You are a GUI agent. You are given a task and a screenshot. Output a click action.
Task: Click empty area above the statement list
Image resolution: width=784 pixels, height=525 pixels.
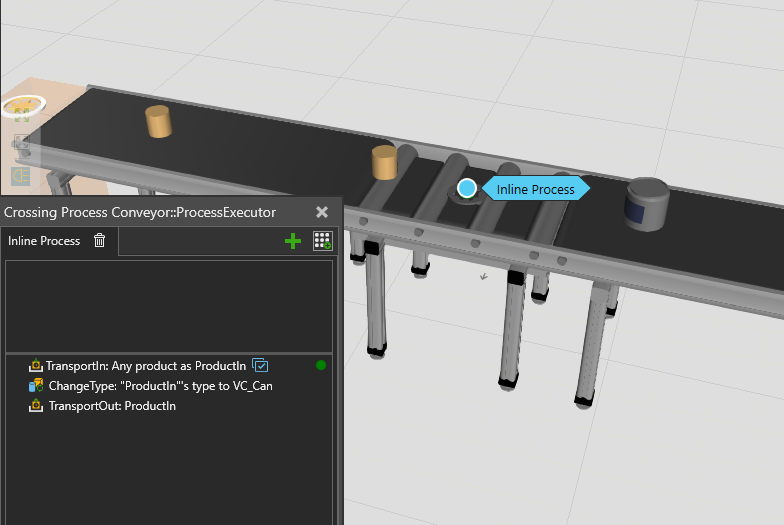pyautogui.click(x=168, y=305)
